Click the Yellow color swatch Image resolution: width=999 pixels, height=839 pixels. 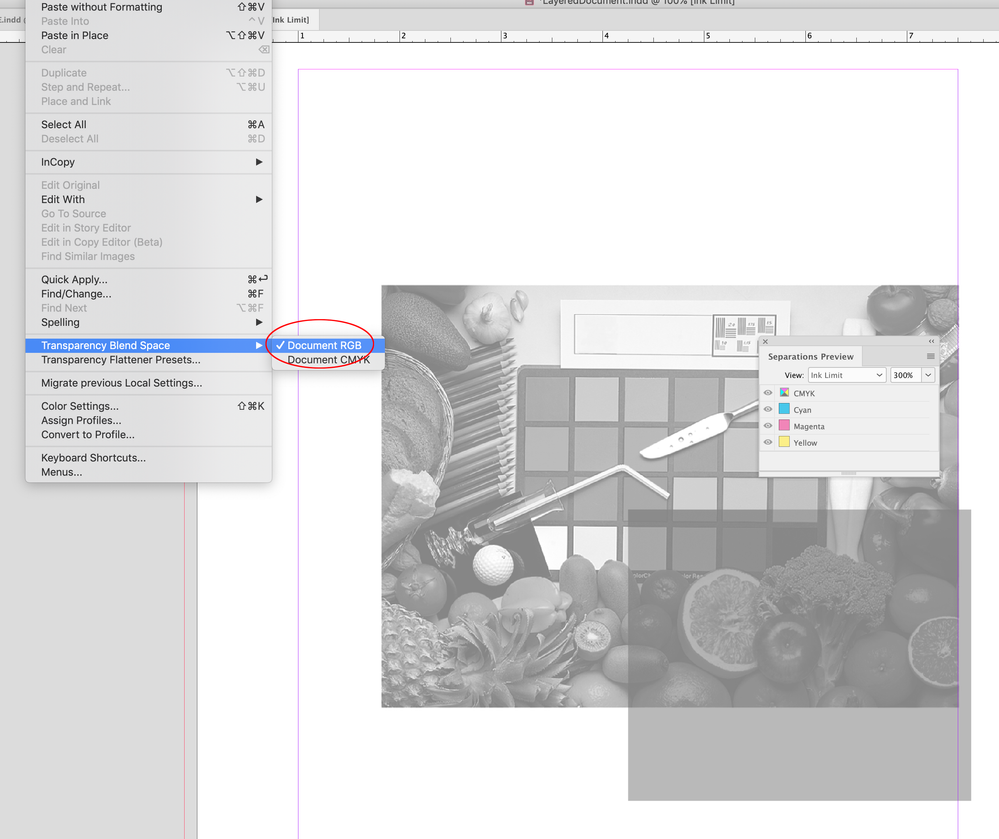click(784, 442)
